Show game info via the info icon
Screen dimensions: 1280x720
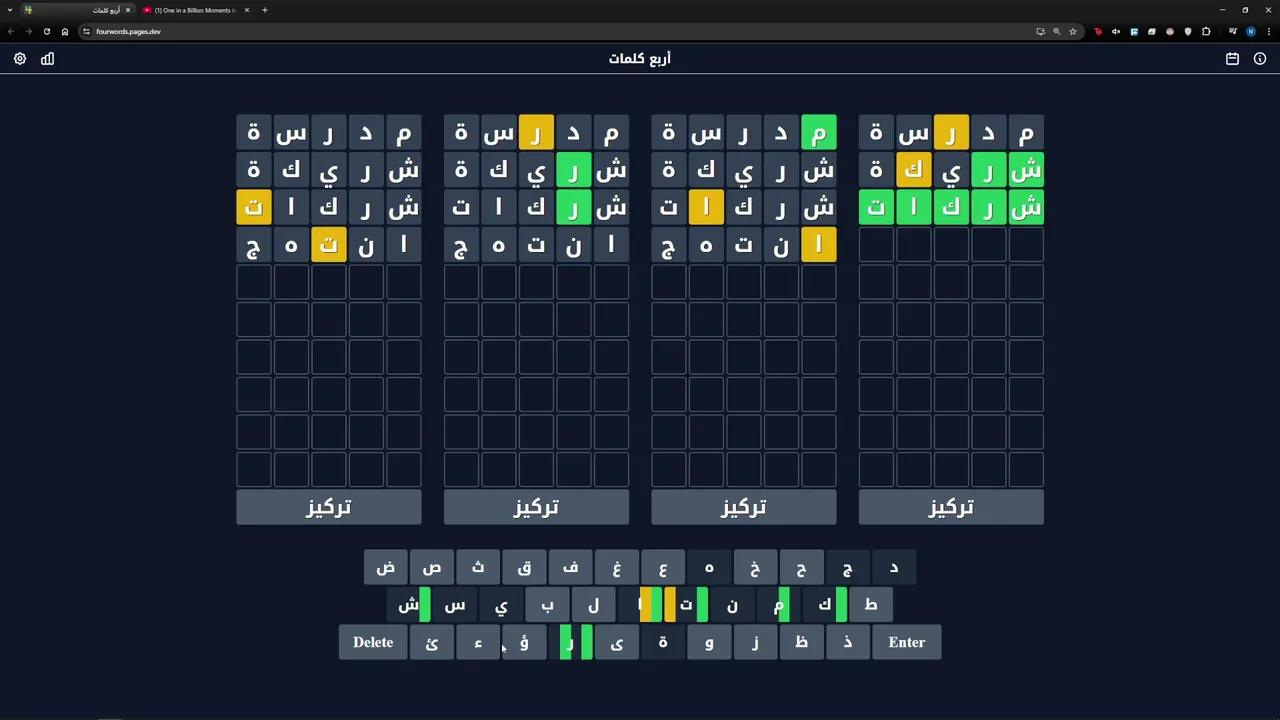(x=1260, y=59)
